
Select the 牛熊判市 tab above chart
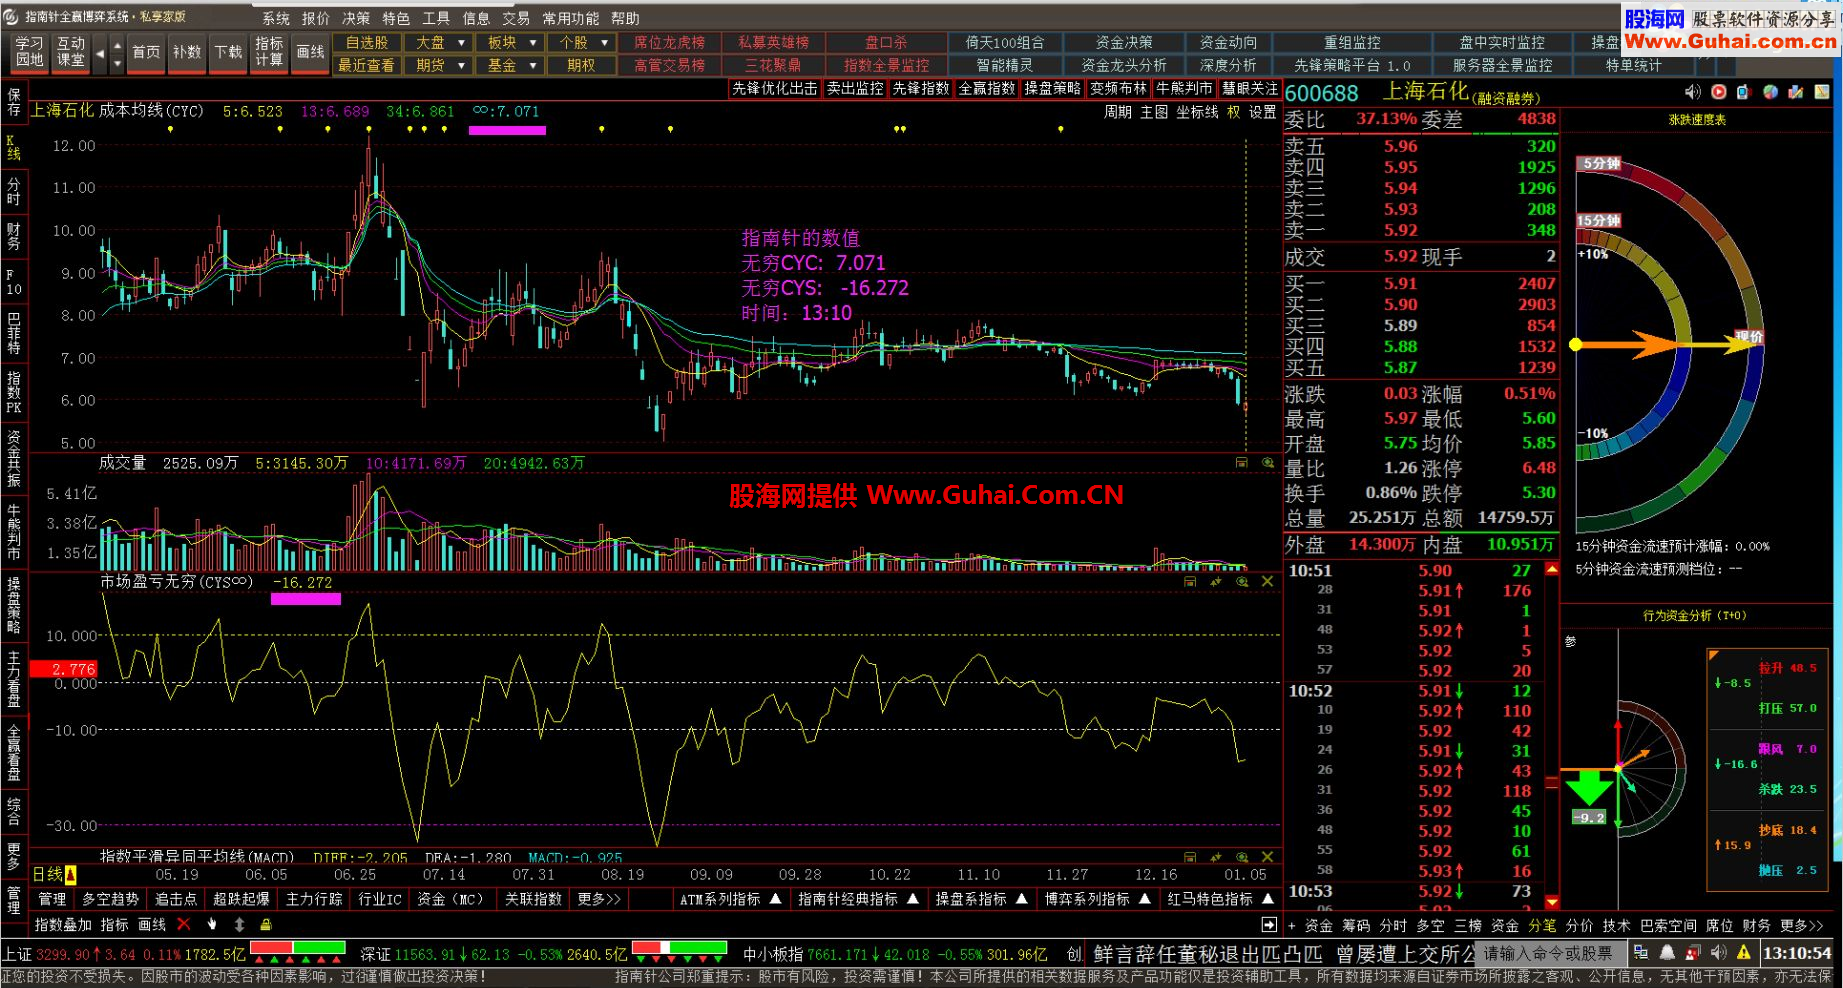pyautogui.click(x=1184, y=88)
